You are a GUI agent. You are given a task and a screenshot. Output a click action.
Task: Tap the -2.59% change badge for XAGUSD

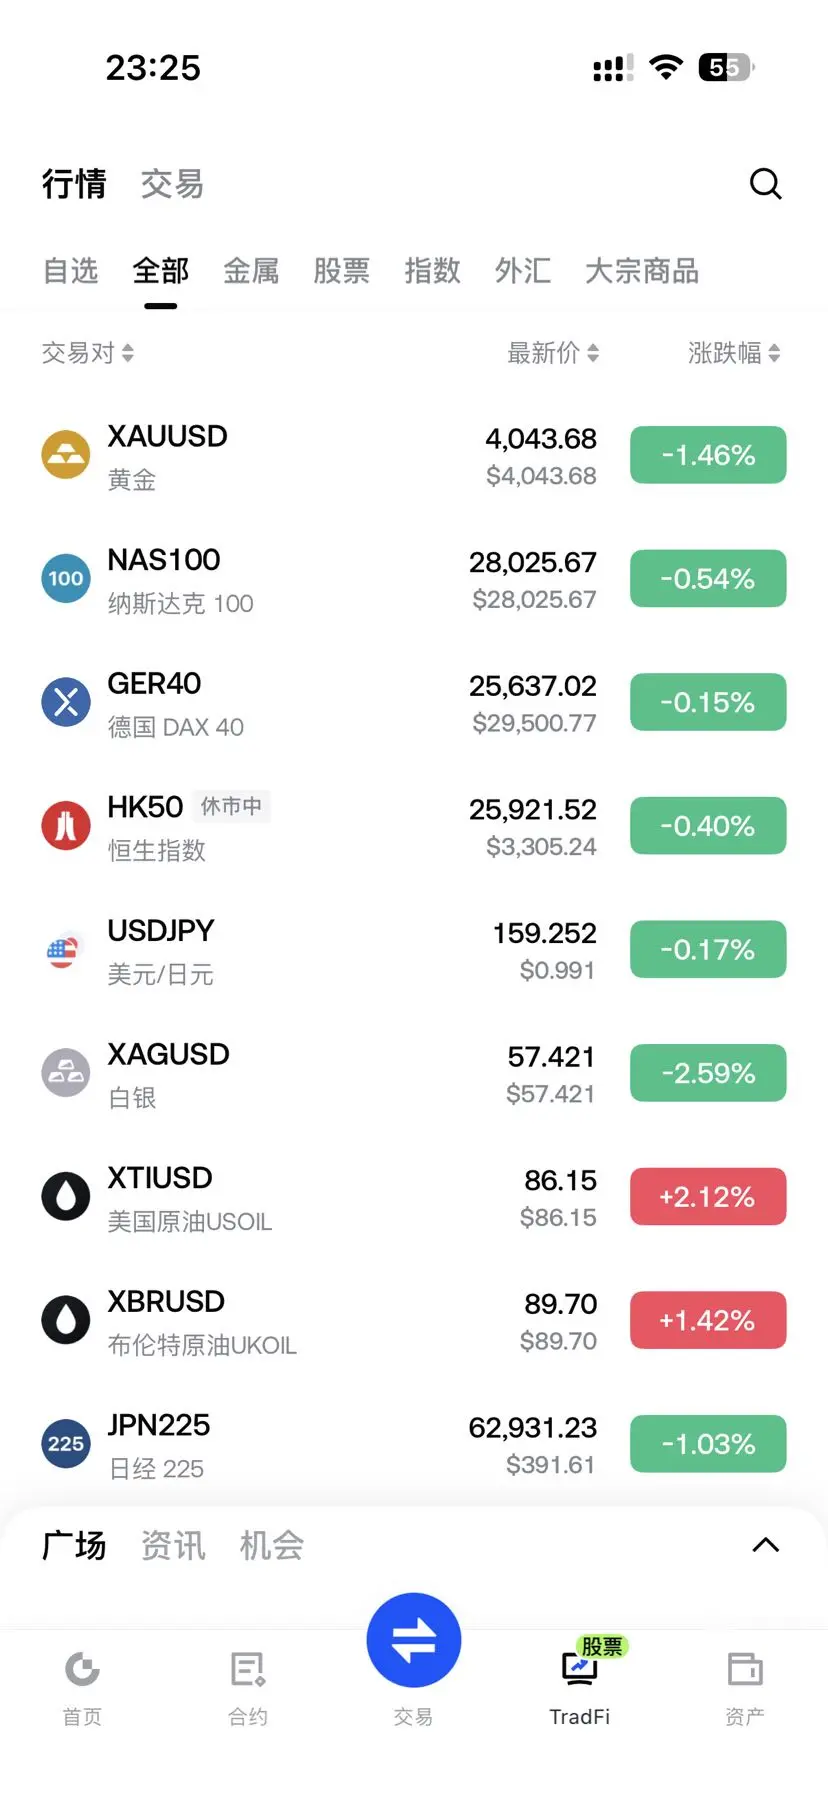pyautogui.click(x=708, y=1073)
